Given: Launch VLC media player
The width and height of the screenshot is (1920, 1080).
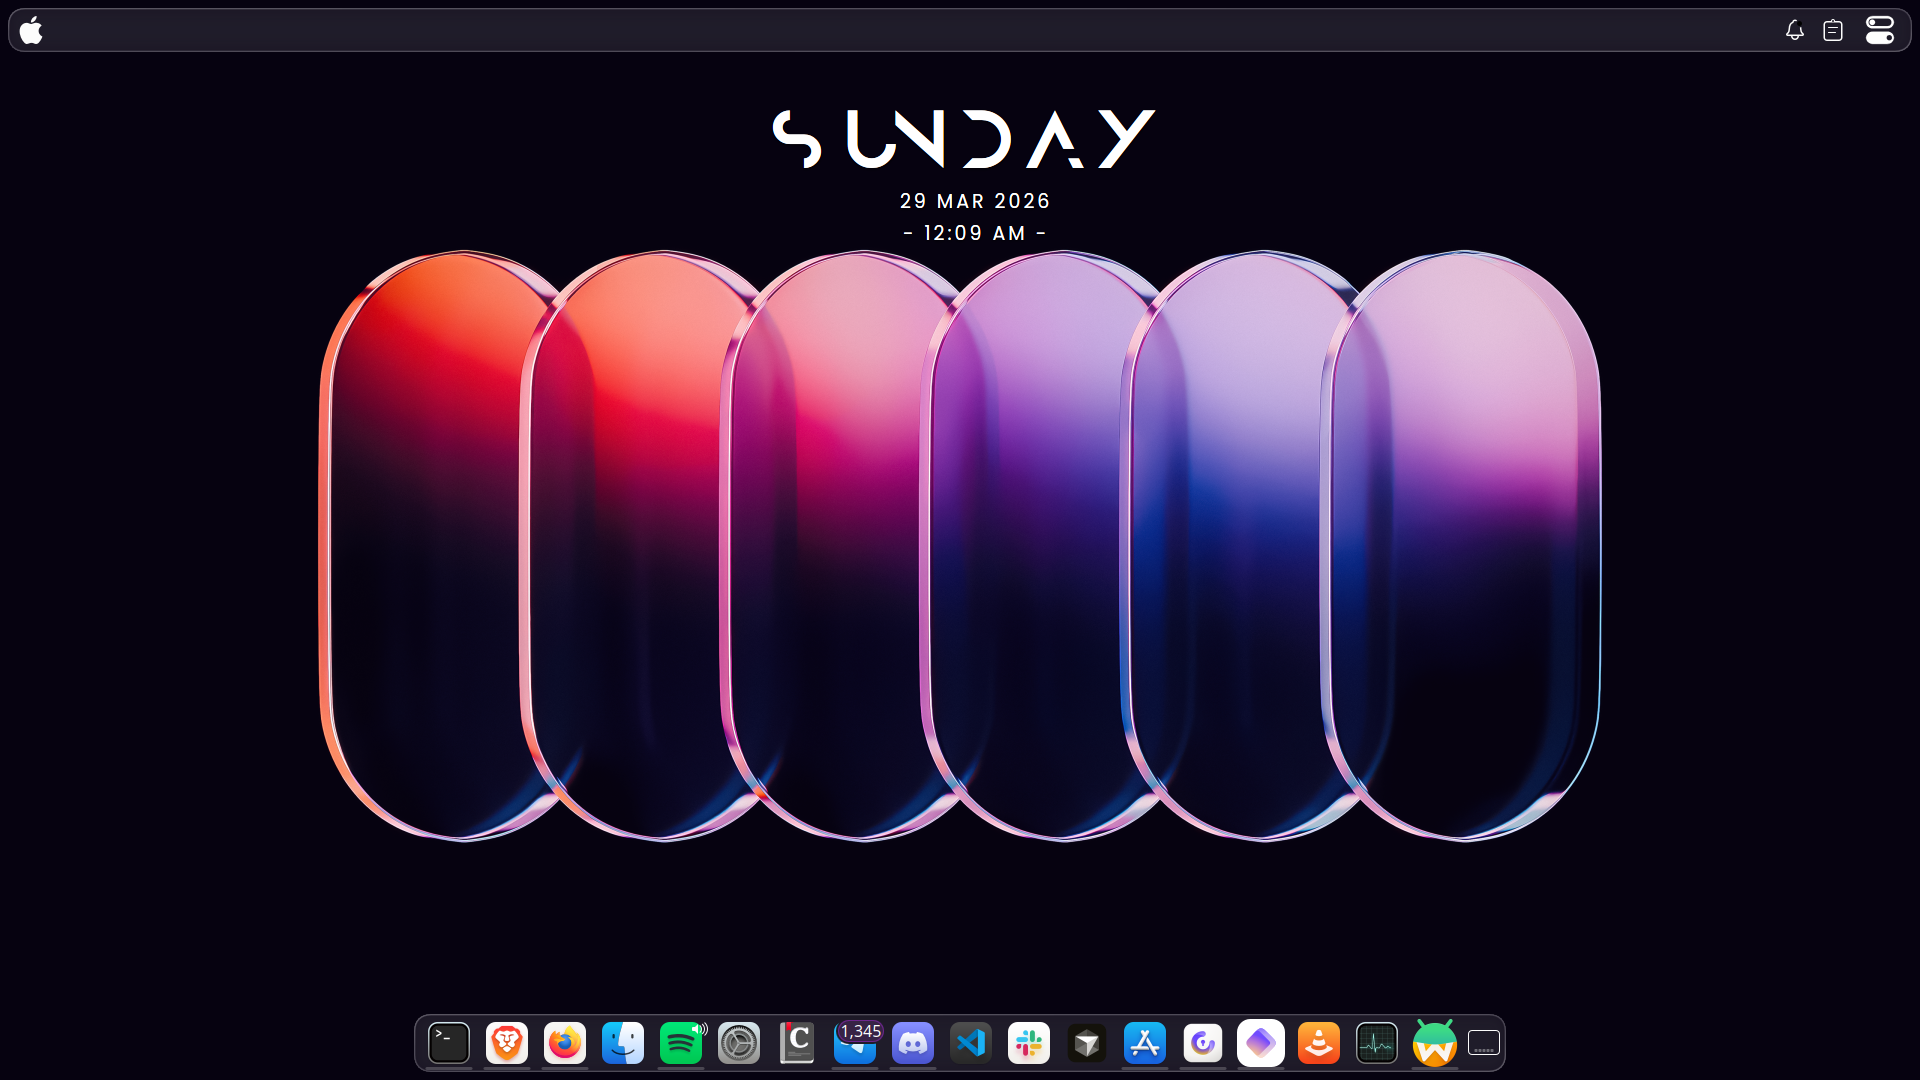Looking at the screenshot, I should [1318, 1043].
